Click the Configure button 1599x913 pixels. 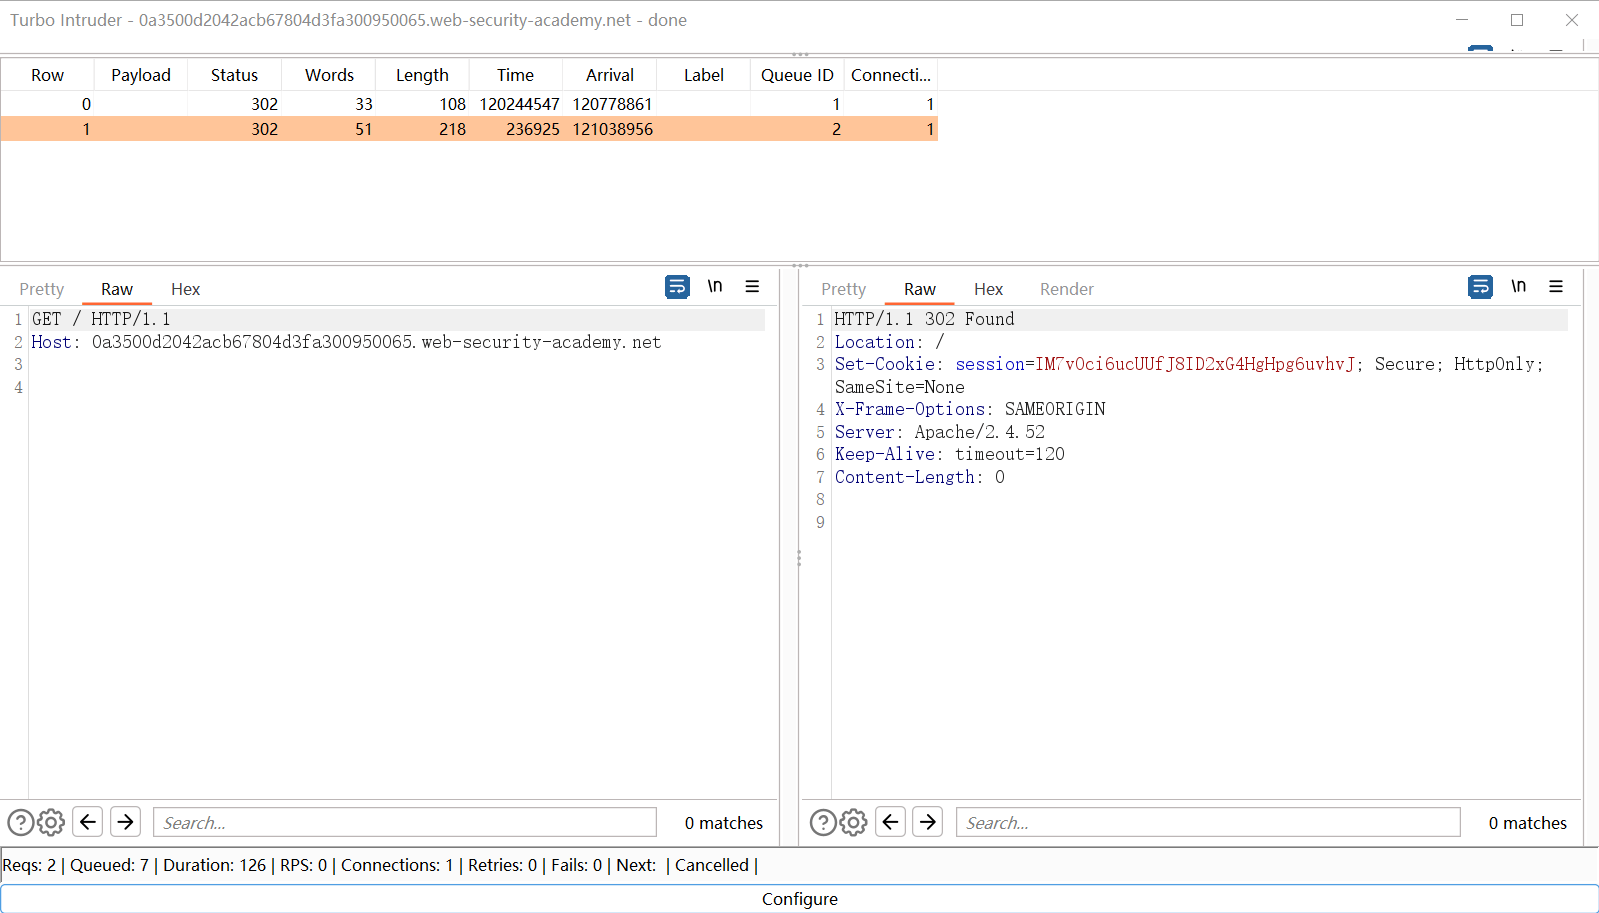pos(799,898)
